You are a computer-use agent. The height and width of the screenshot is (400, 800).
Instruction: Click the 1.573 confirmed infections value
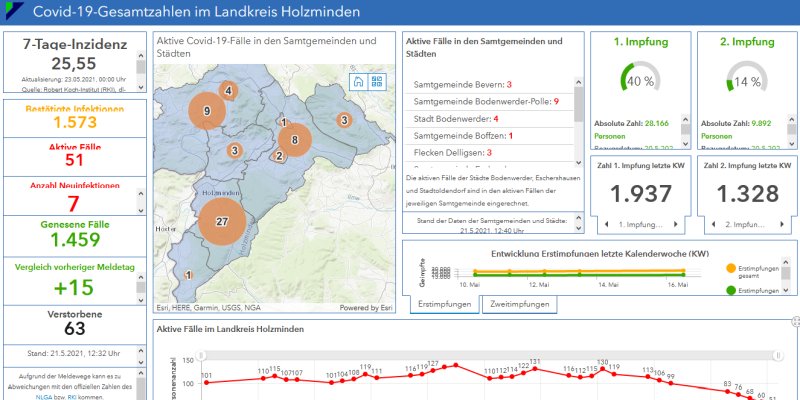click(x=74, y=122)
